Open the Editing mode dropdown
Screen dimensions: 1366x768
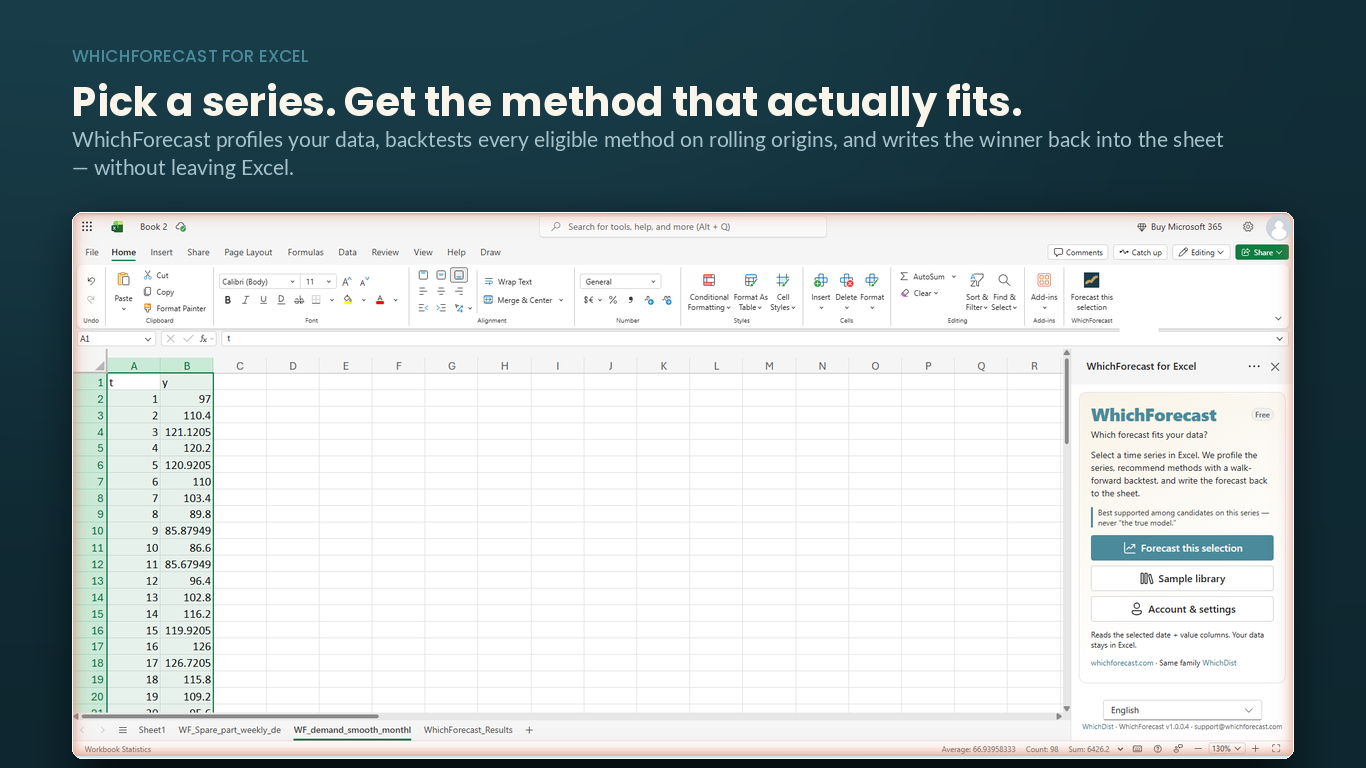pyautogui.click(x=1201, y=253)
